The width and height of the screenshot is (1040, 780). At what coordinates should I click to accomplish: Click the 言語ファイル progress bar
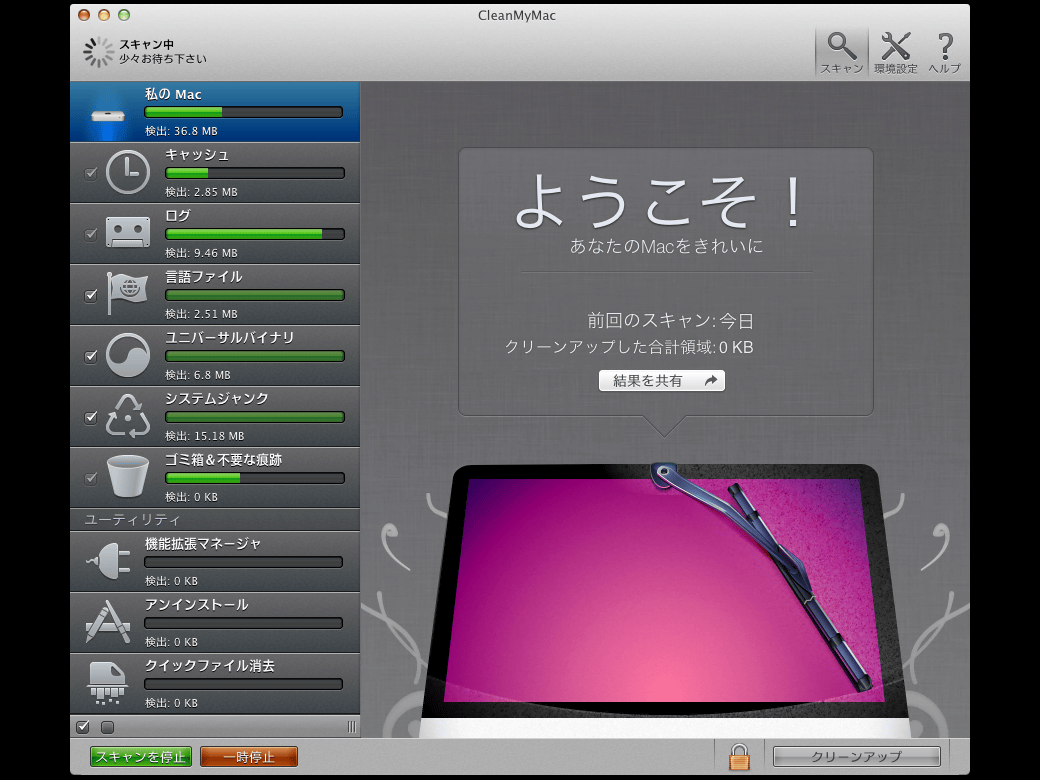255,295
